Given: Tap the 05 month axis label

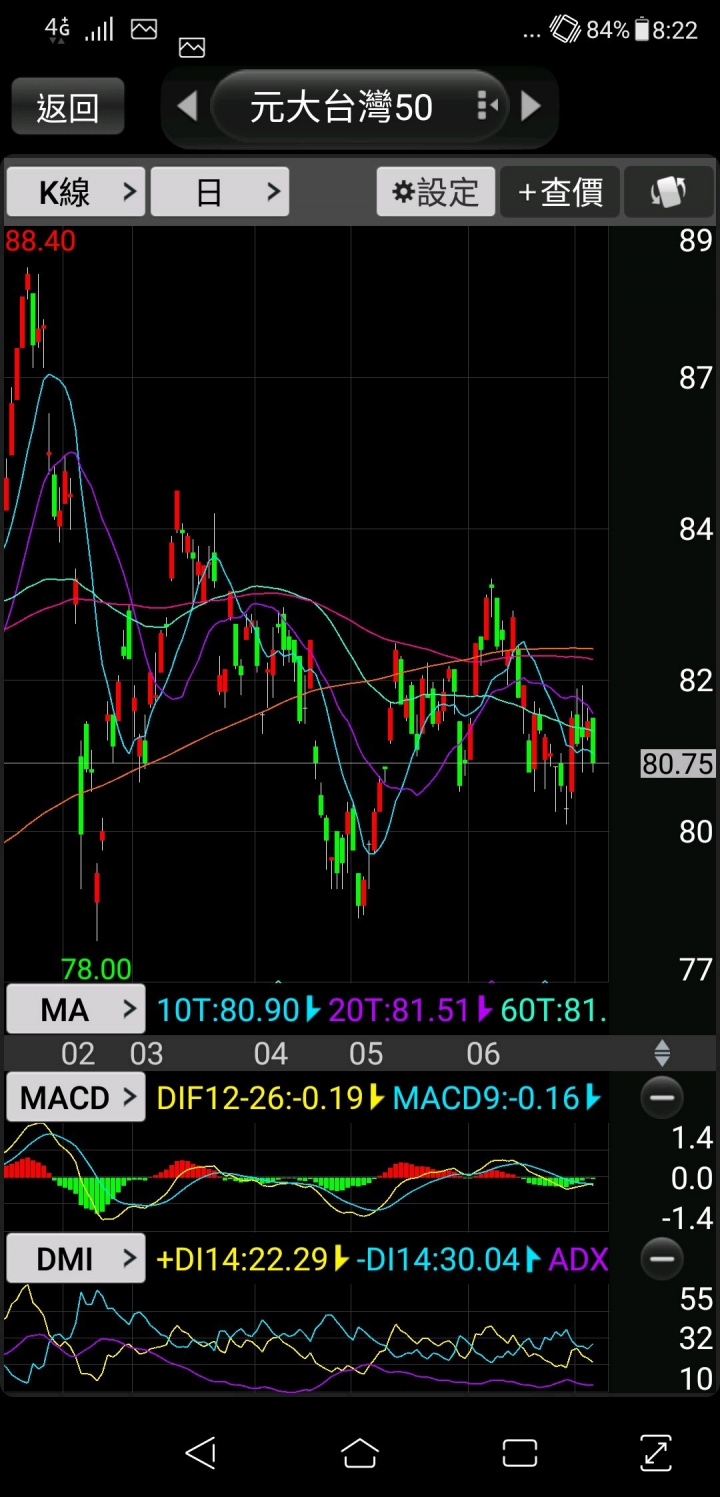Looking at the screenshot, I should click(x=366, y=1053).
